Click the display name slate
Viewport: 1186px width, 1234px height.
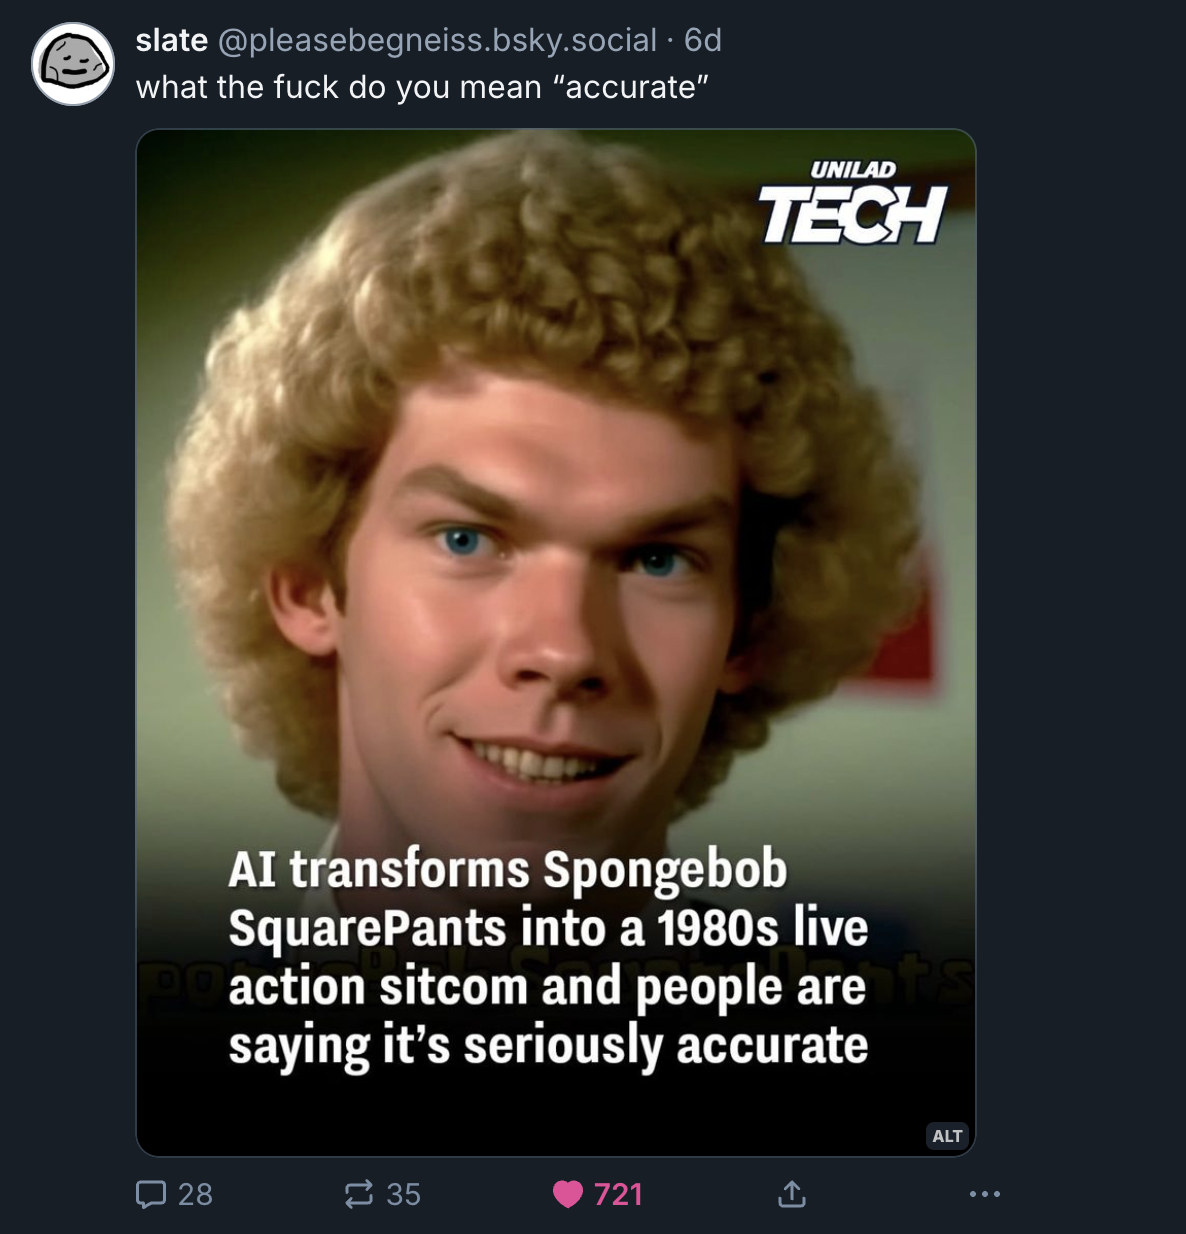coord(172,40)
